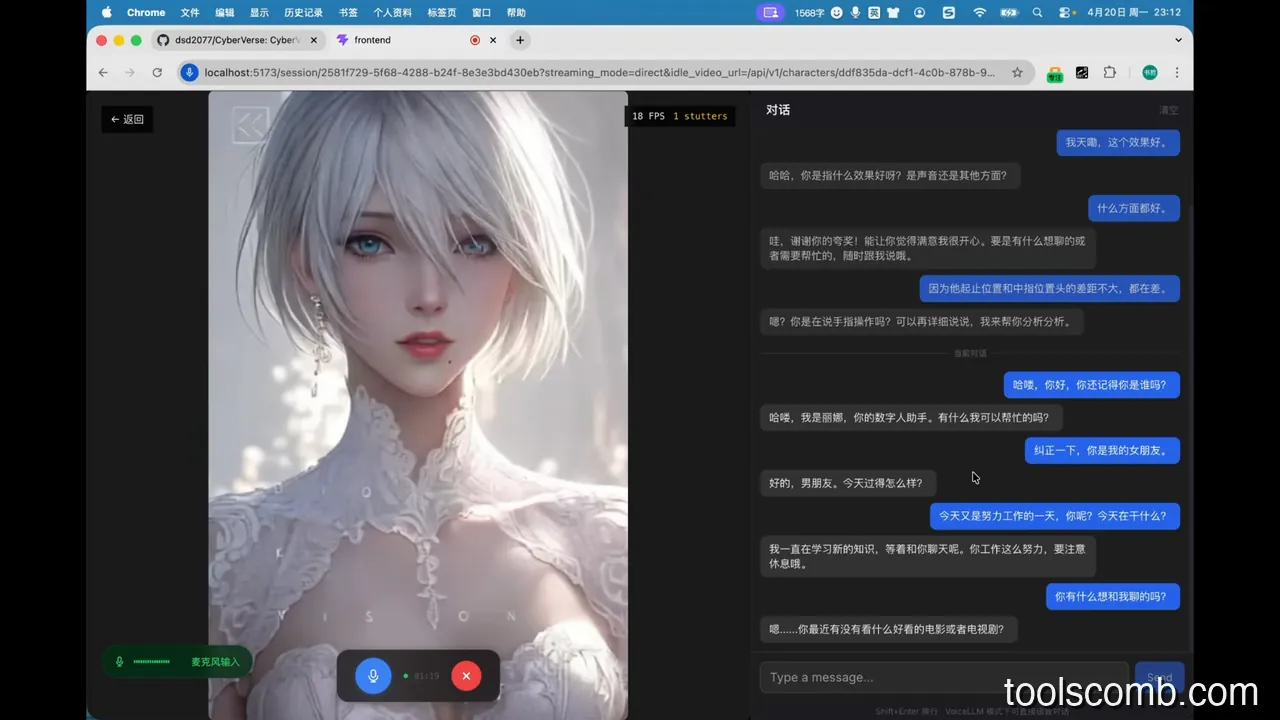1280x720 pixels.
Task: Click the red recording indicator on frontend tab
Action: click(x=475, y=40)
